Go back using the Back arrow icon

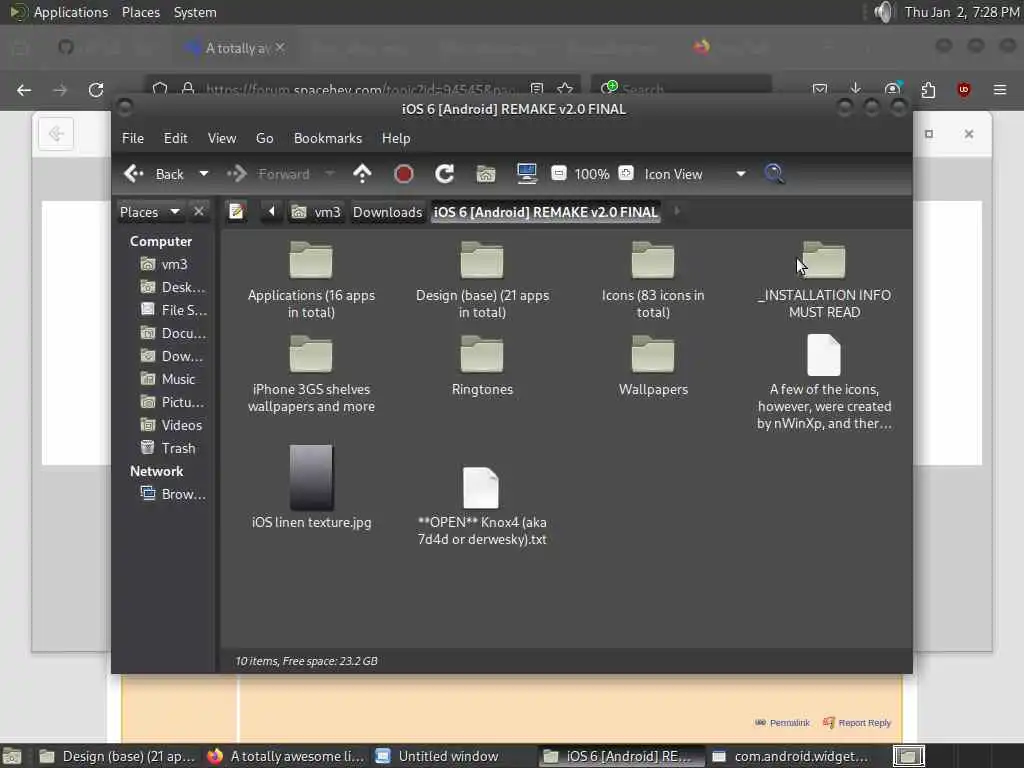134,174
